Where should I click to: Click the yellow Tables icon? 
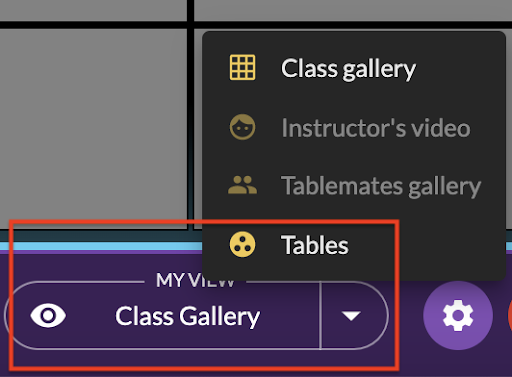click(x=242, y=244)
